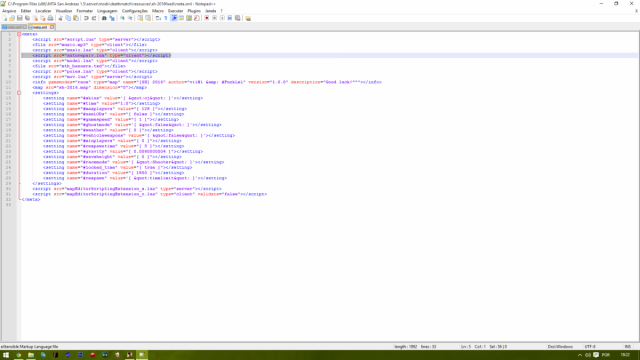The height and width of the screenshot is (360, 640).
Task: Toggle show all characters icon
Action: tap(166, 18)
